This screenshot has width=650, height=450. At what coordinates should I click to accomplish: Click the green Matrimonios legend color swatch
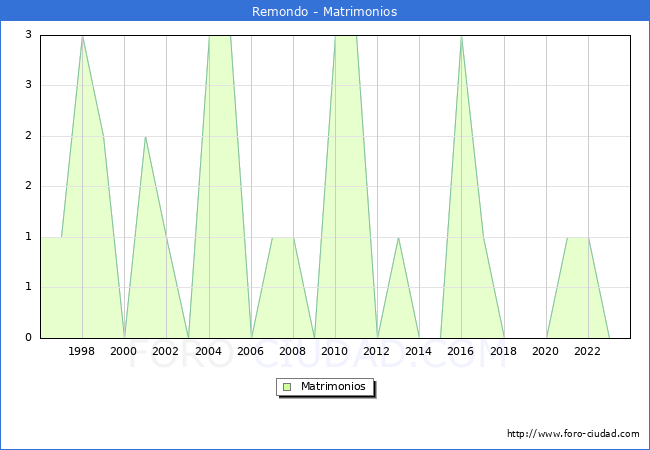coord(287,387)
